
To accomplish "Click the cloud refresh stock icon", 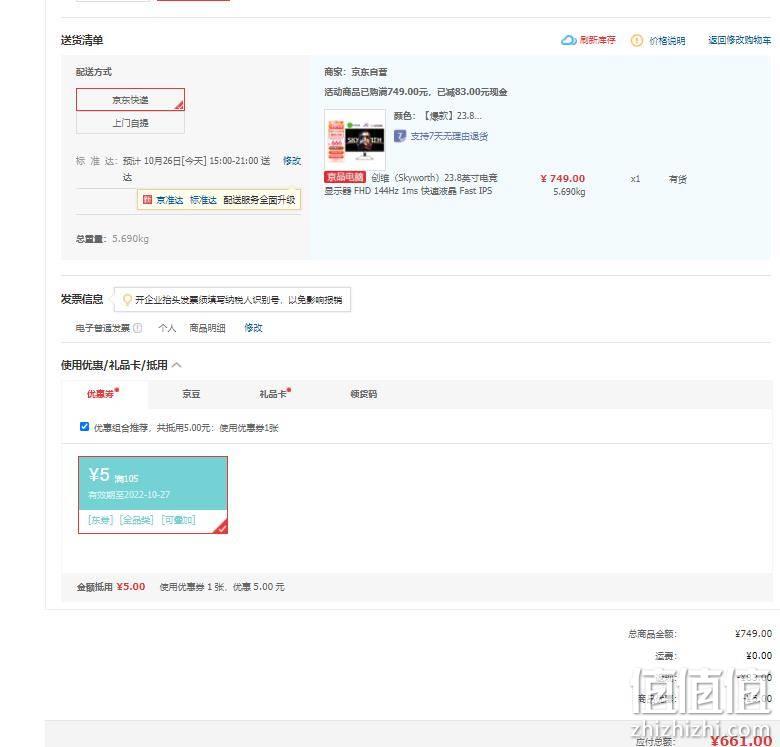I will click(x=568, y=40).
